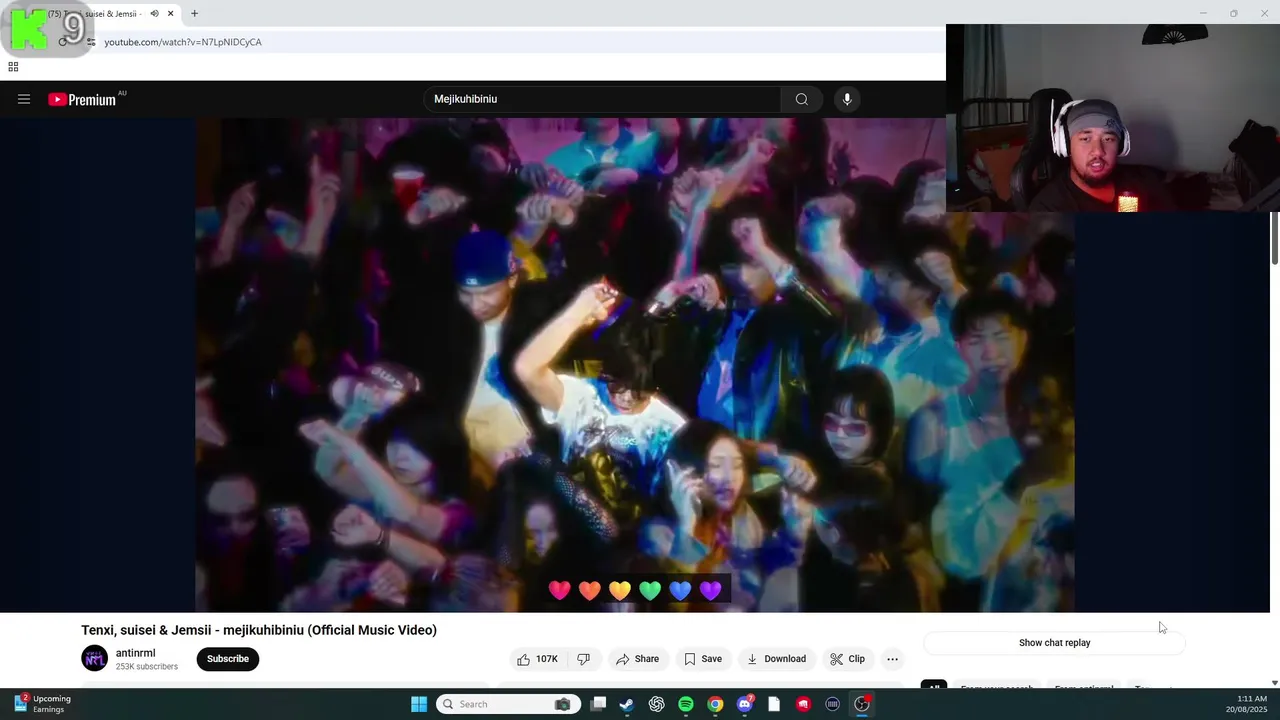Click the 253K subscribers text
Viewport: 1280px width, 720px height.
pos(147,667)
